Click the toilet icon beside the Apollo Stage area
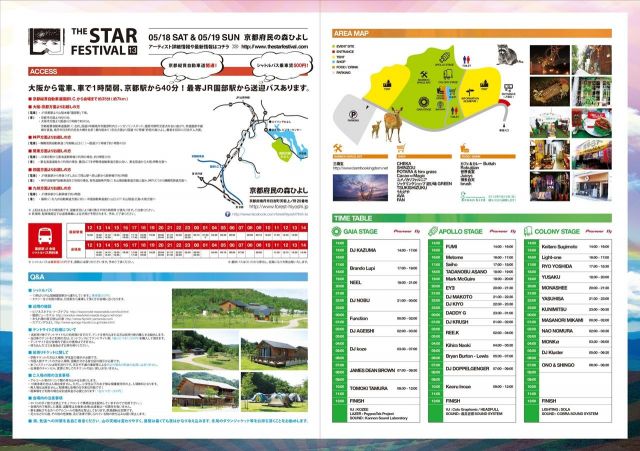Screen dimensions: 640x451 click(467, 60)
